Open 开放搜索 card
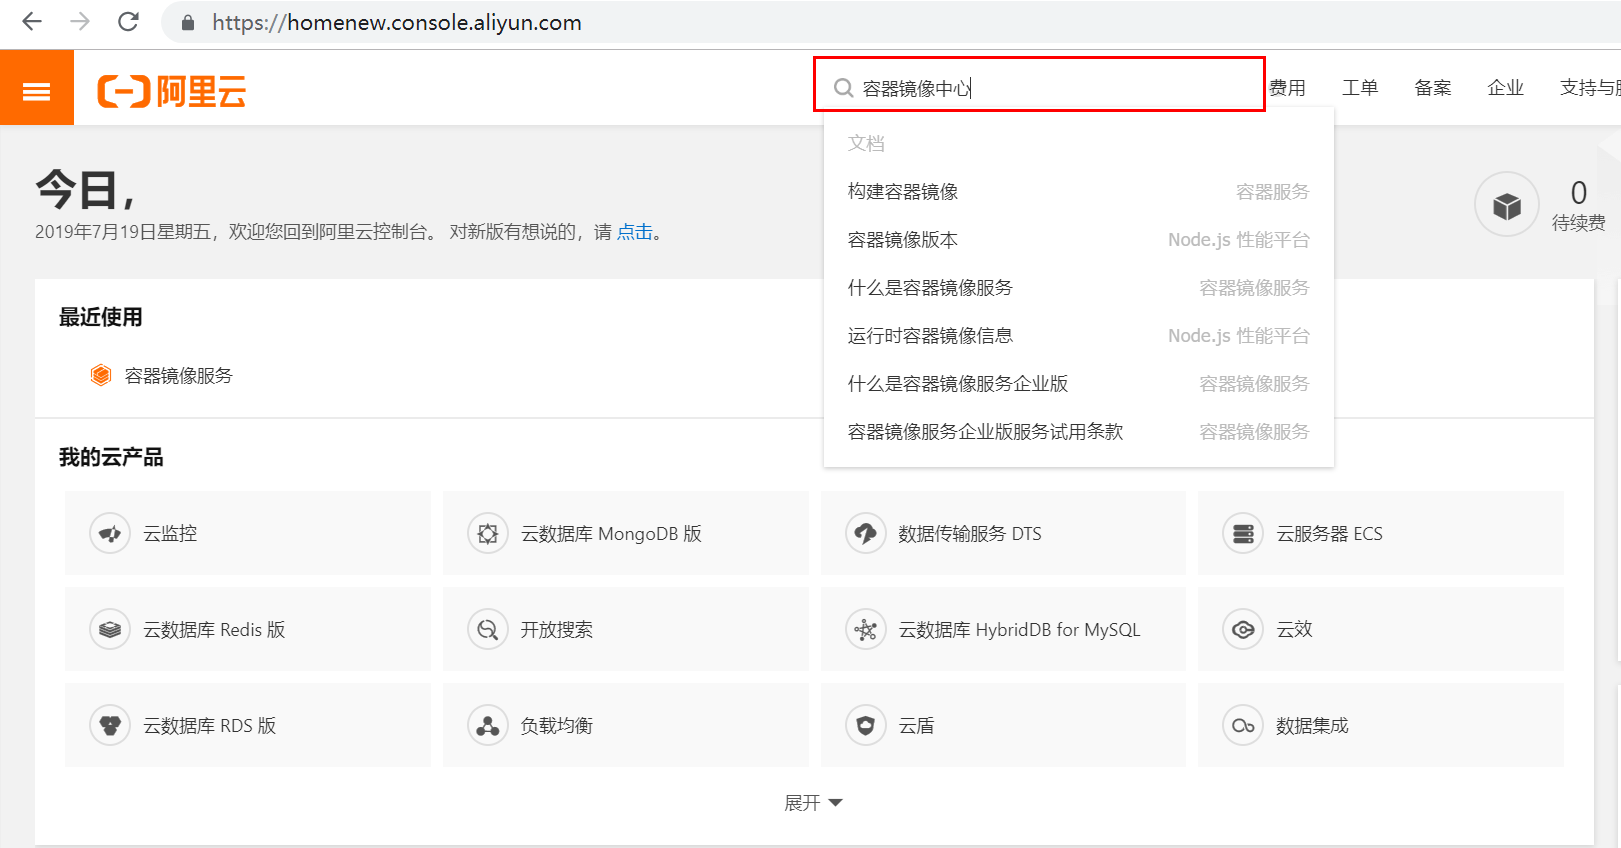 626,629
